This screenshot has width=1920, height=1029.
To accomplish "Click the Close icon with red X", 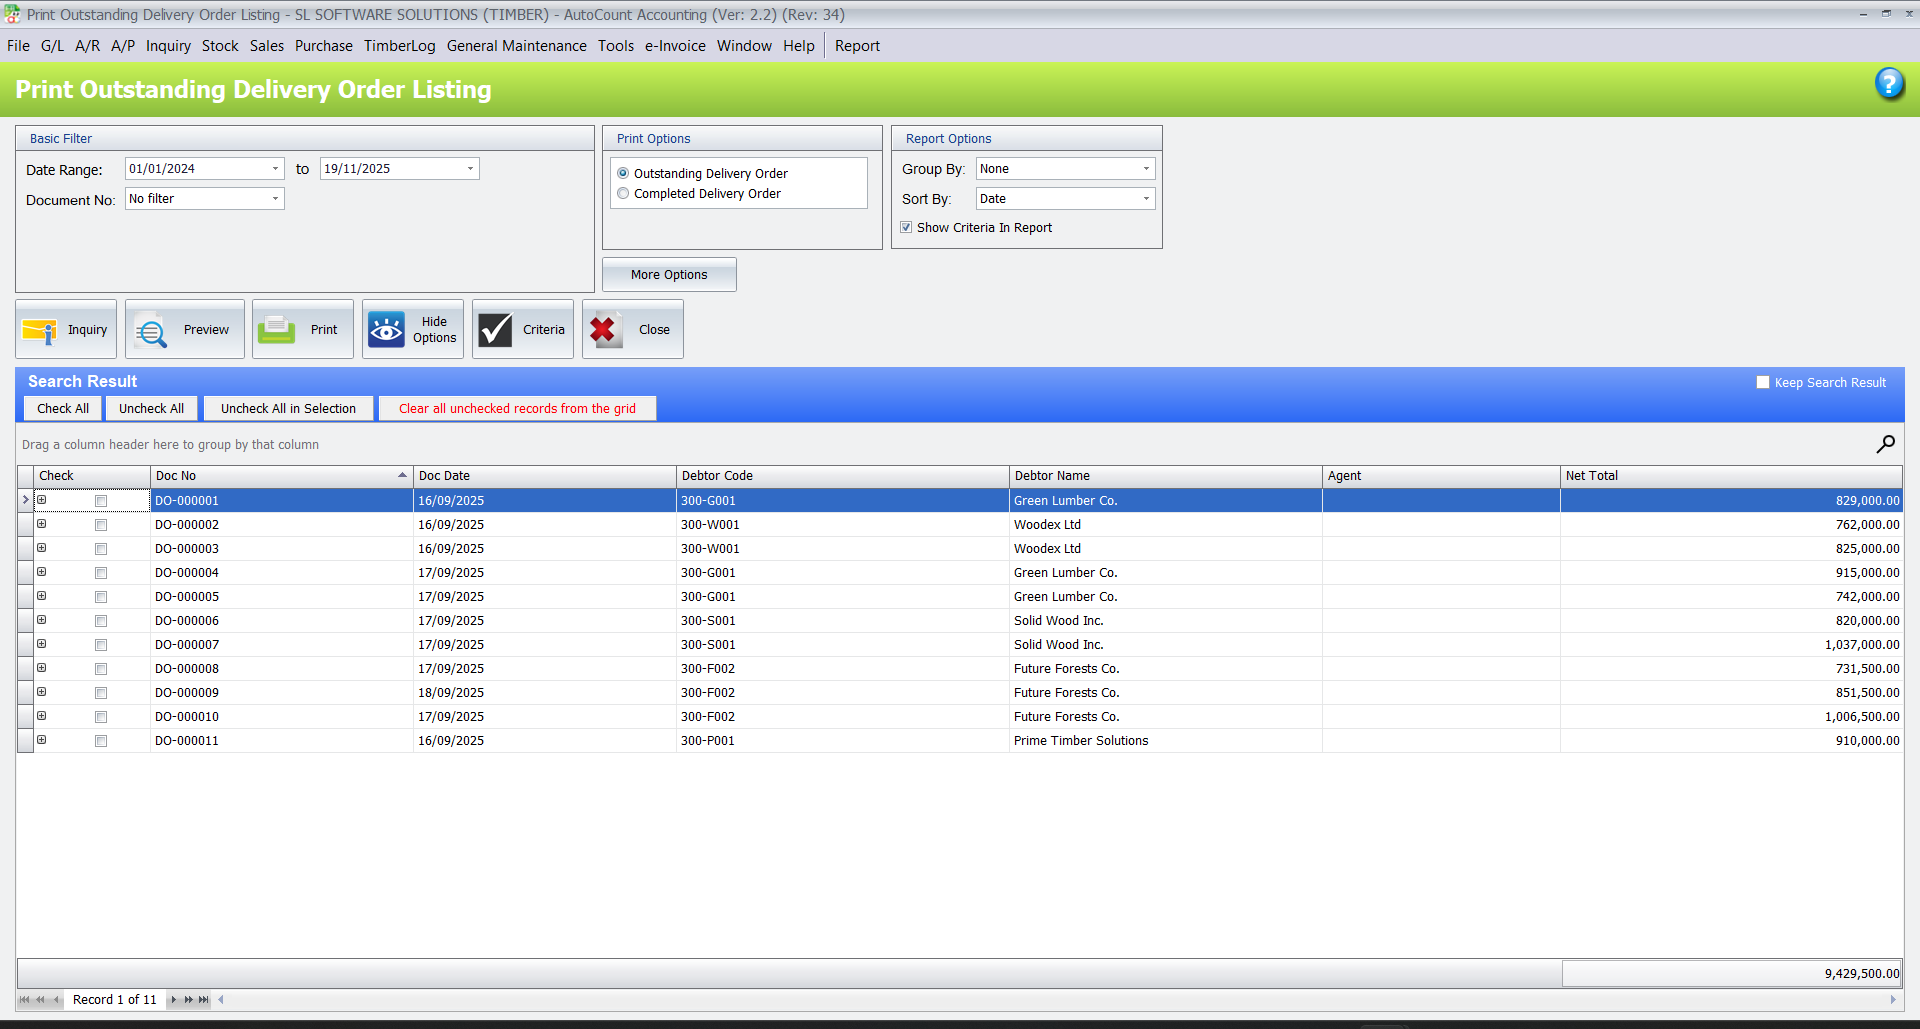I will click(631, 329).
